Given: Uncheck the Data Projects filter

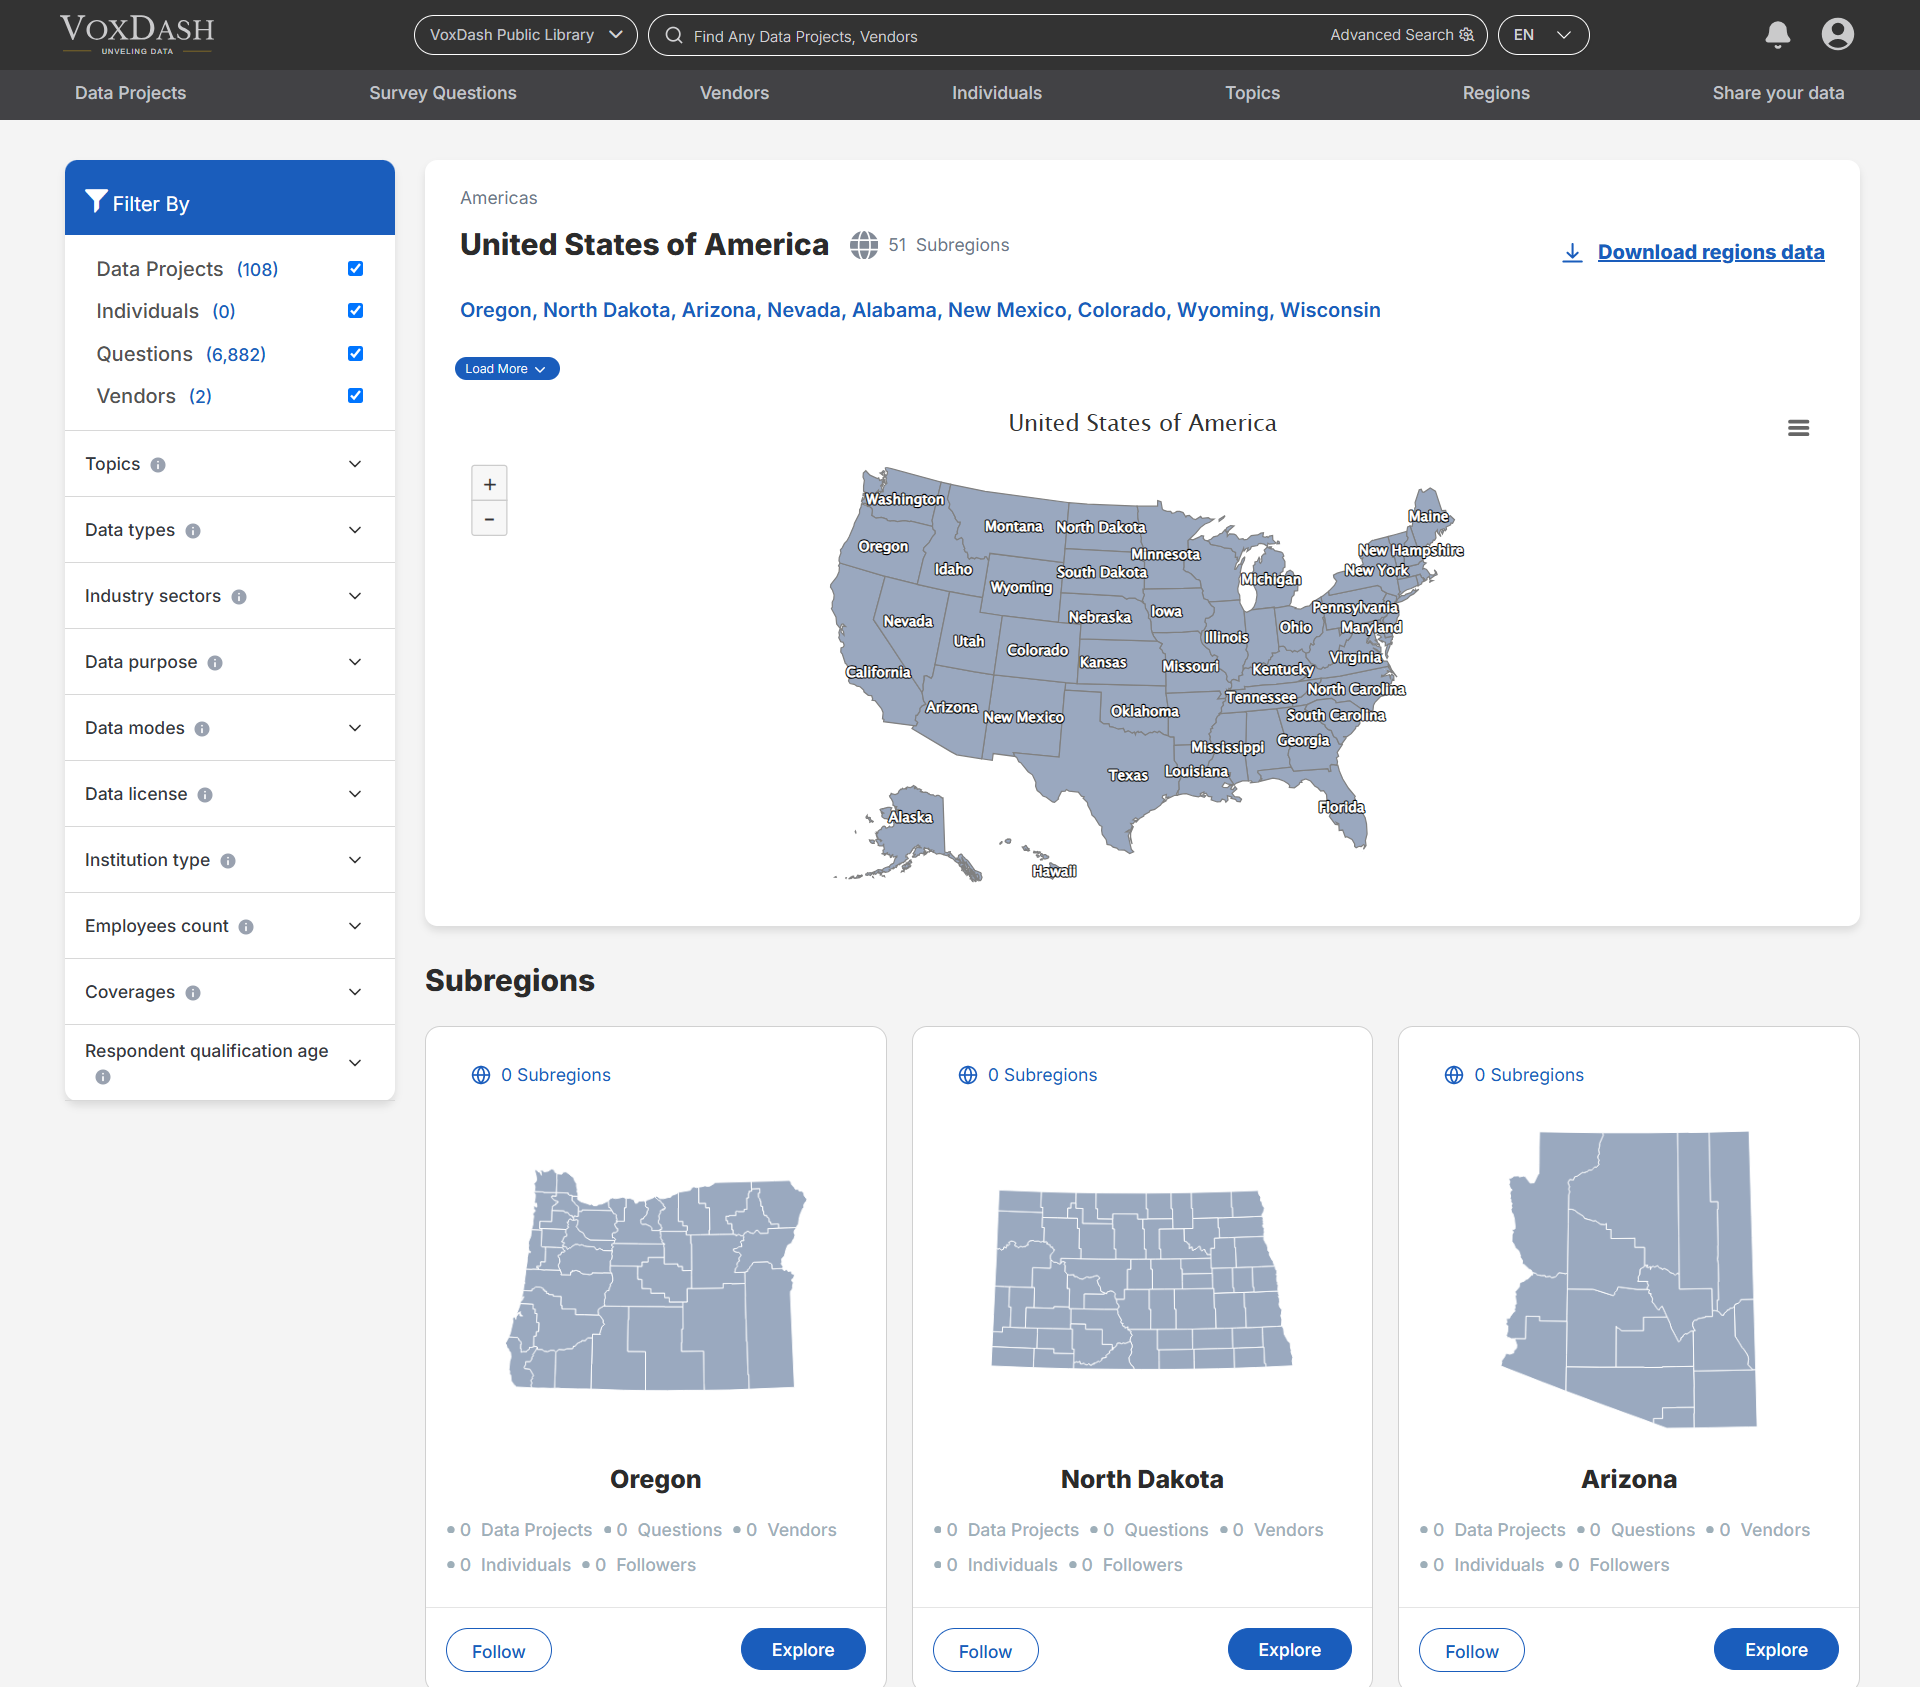Looking at the screenshot, I should pyautogui.click(x=355, y=268).
